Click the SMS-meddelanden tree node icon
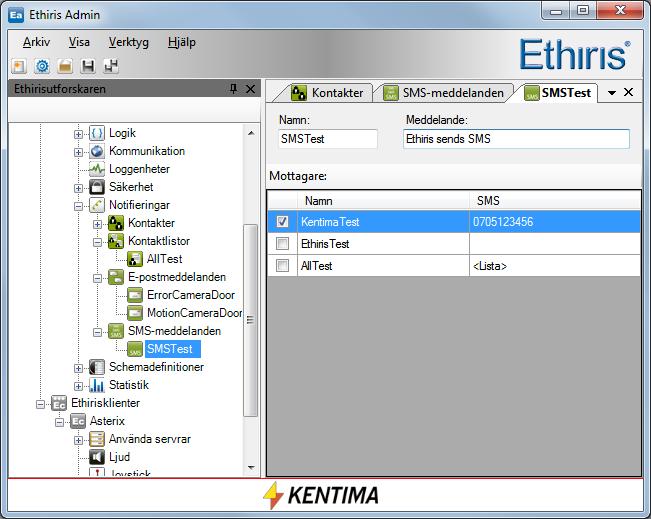This screenshot has height=519, width=651. point(116,331)
